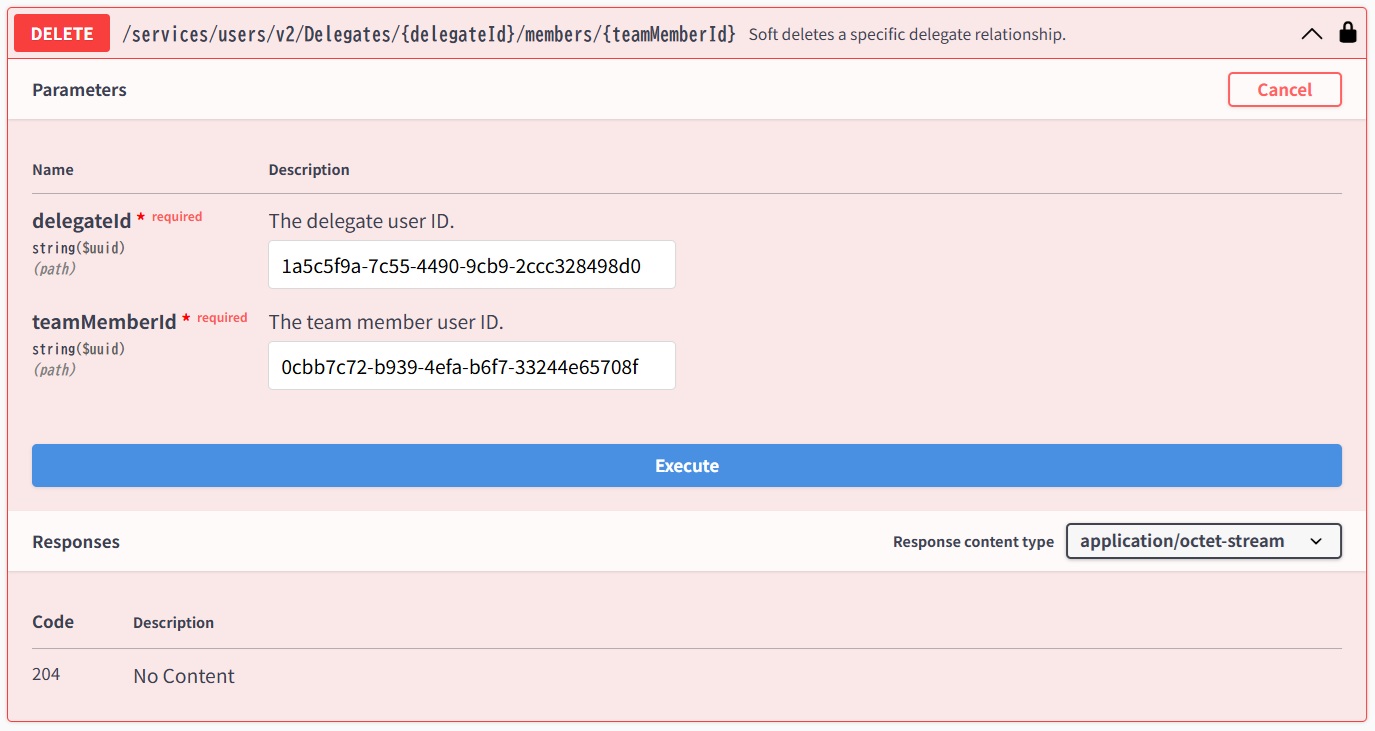The height and width of the screenshot is (731, 1375).
Task: Click 'The team member user ID.' description
Action: pos(386,322)
